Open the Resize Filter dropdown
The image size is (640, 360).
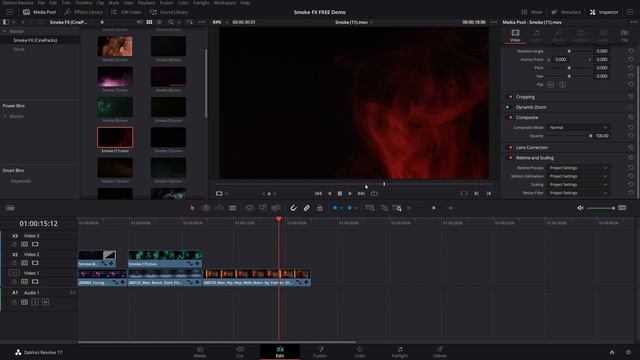click(x=578, y=193)
